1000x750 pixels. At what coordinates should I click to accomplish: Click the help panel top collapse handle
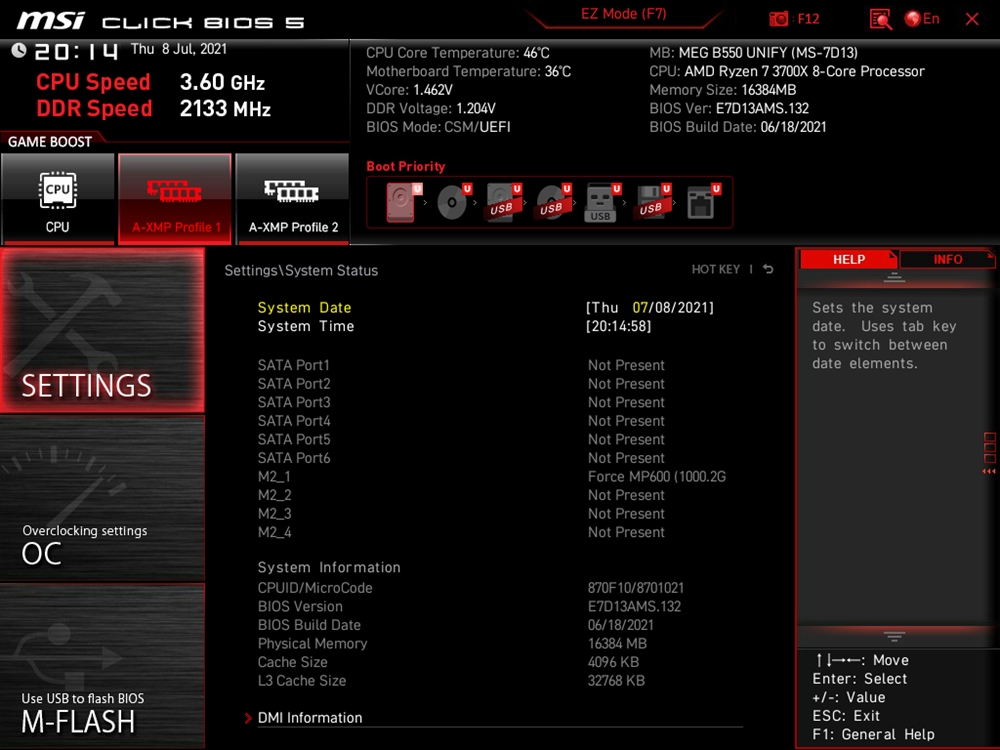point(893,277)
